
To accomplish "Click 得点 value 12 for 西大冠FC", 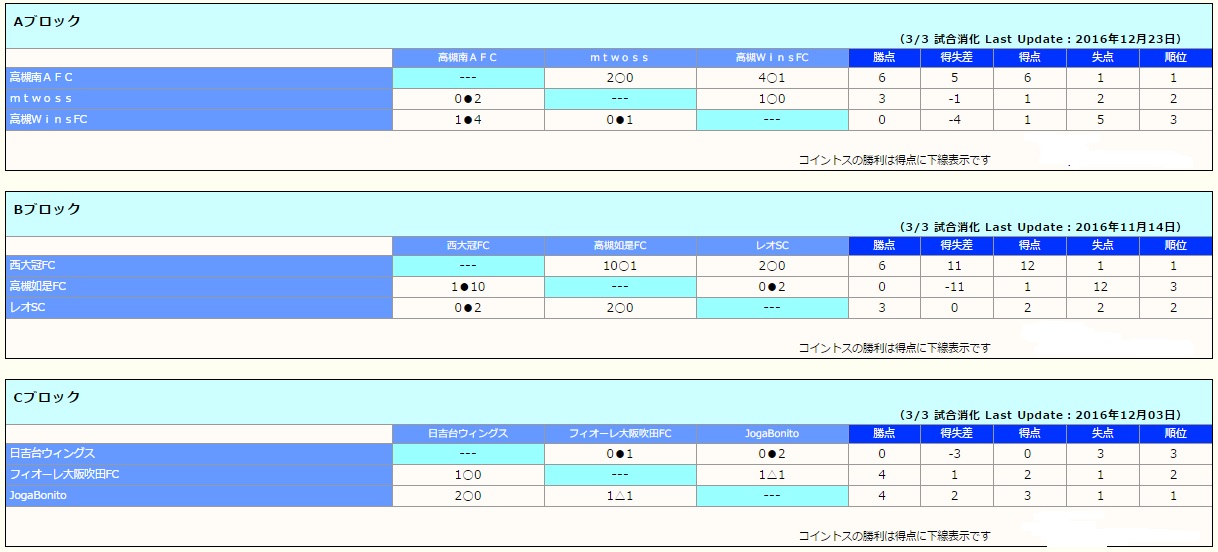I will 1030,266.
